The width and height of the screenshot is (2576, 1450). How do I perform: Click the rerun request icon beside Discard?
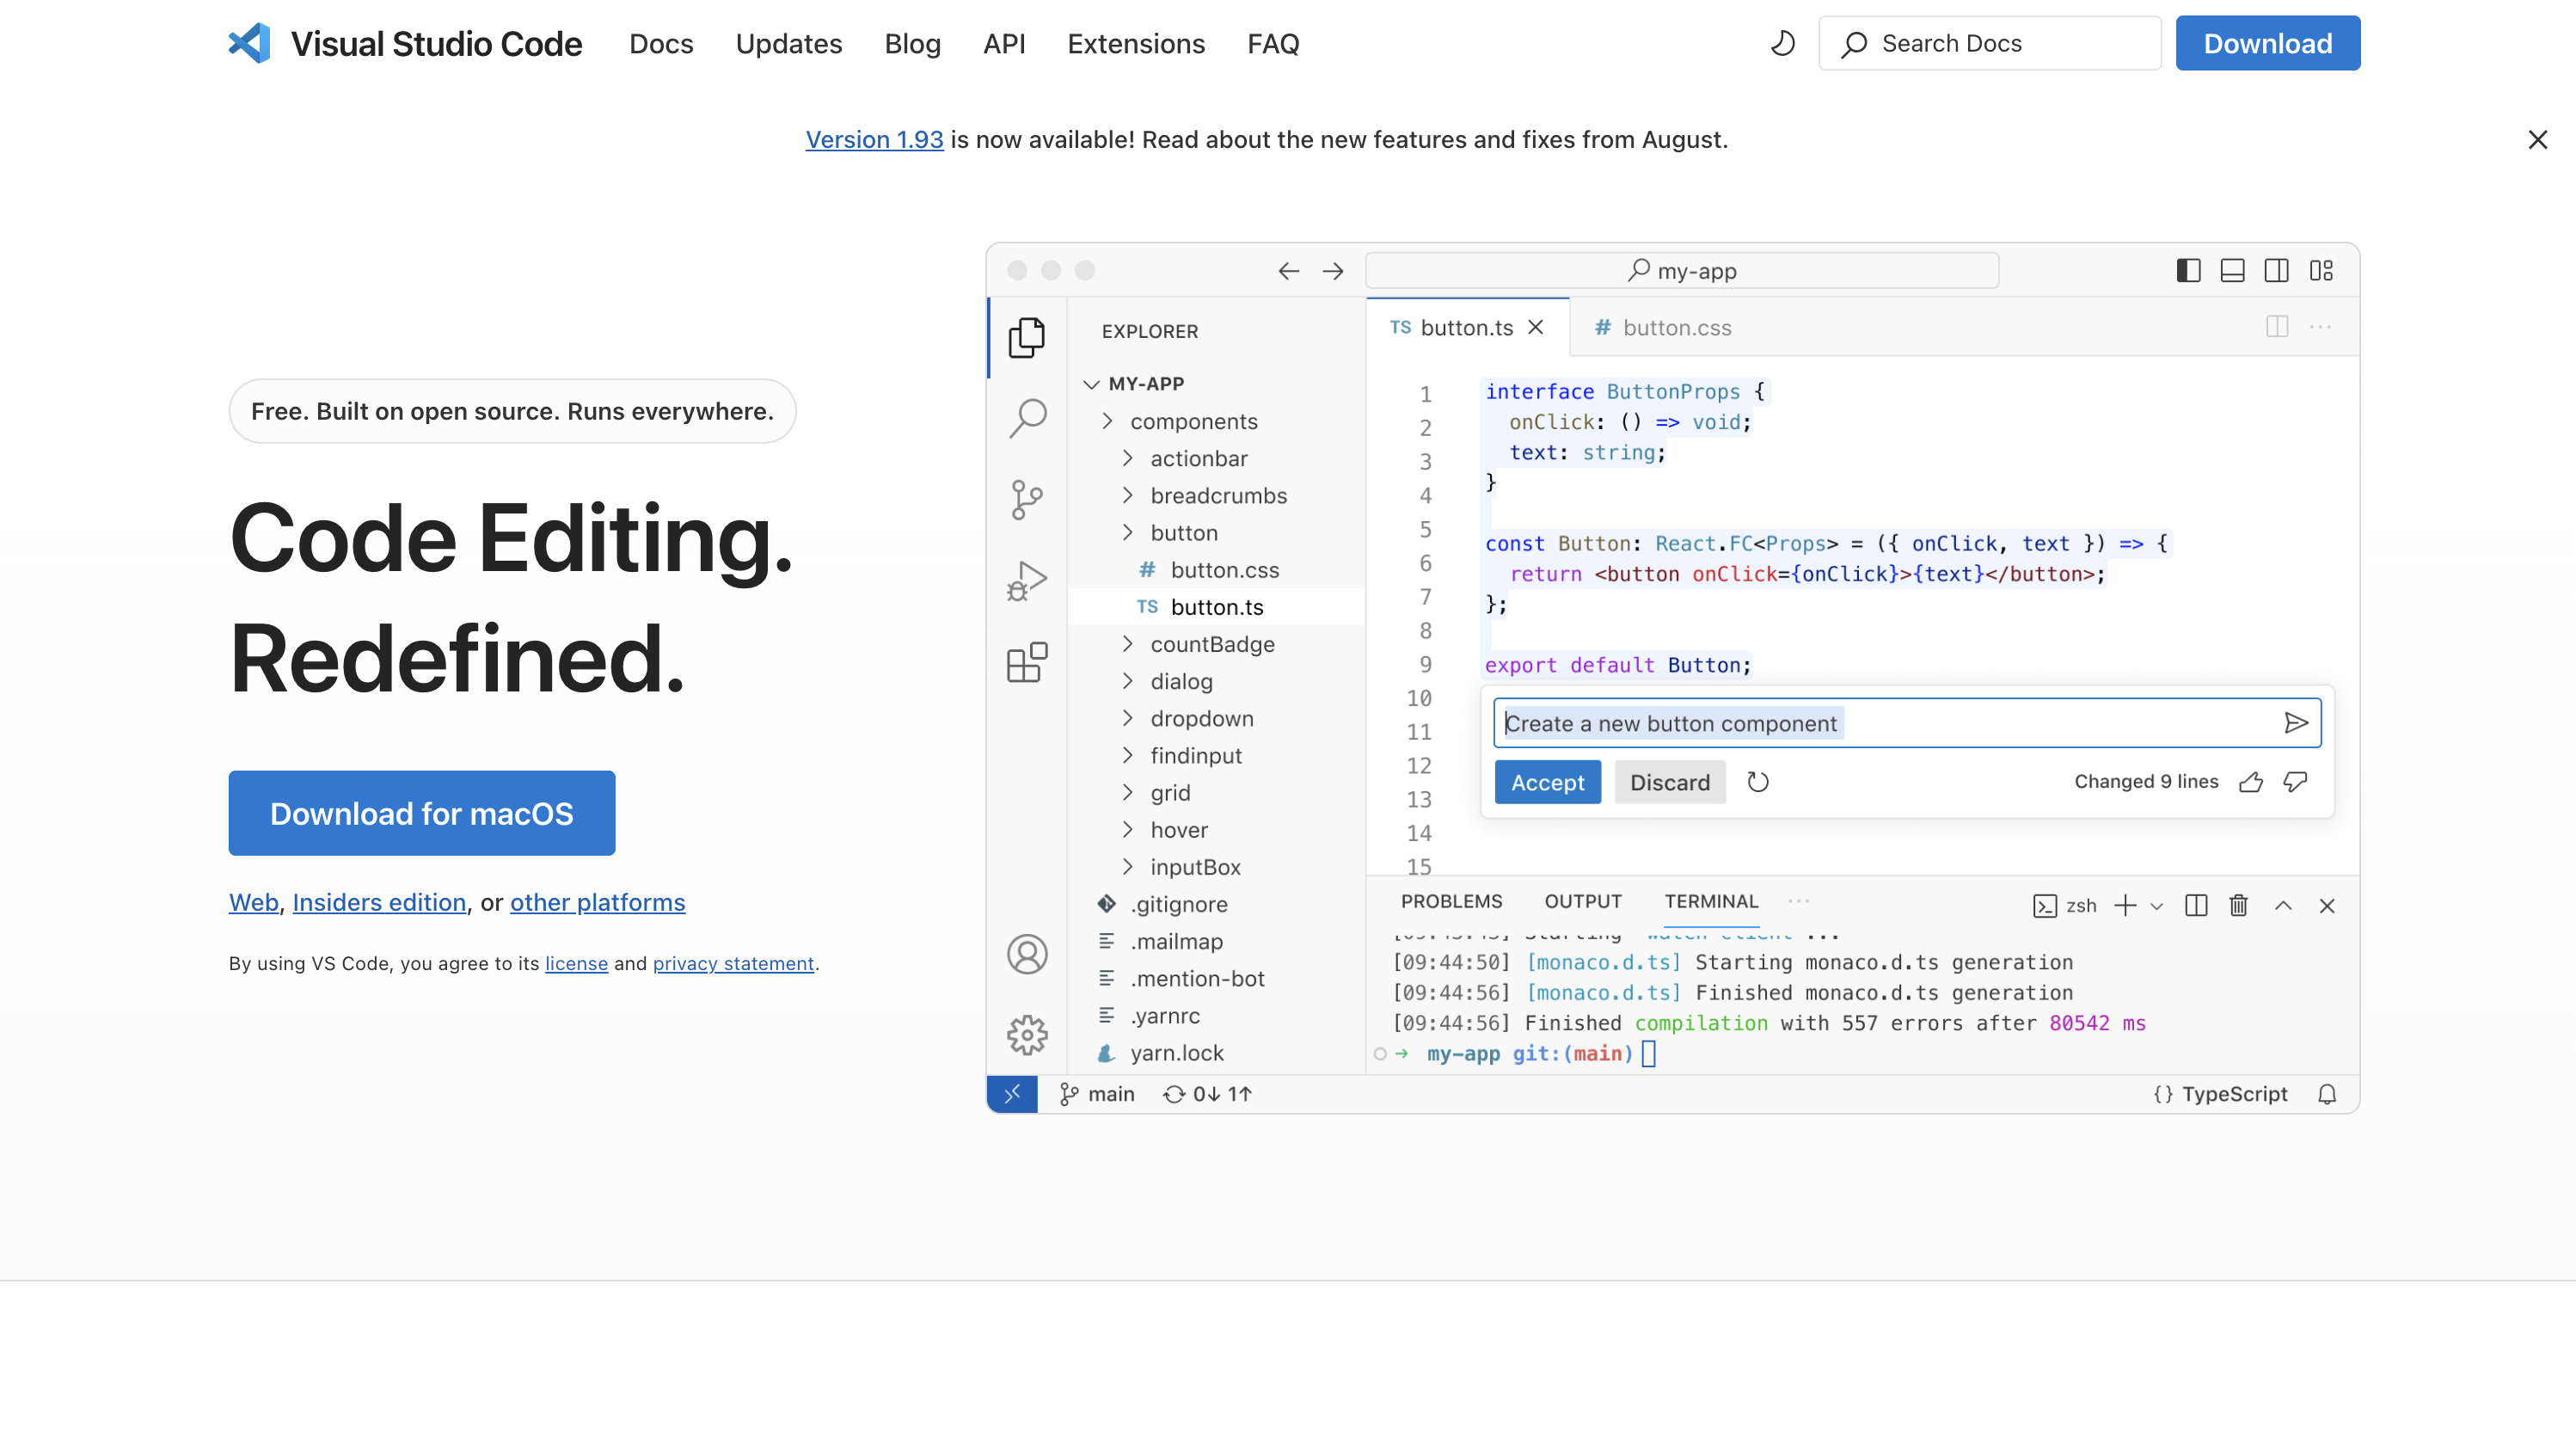pos(1758,782)
